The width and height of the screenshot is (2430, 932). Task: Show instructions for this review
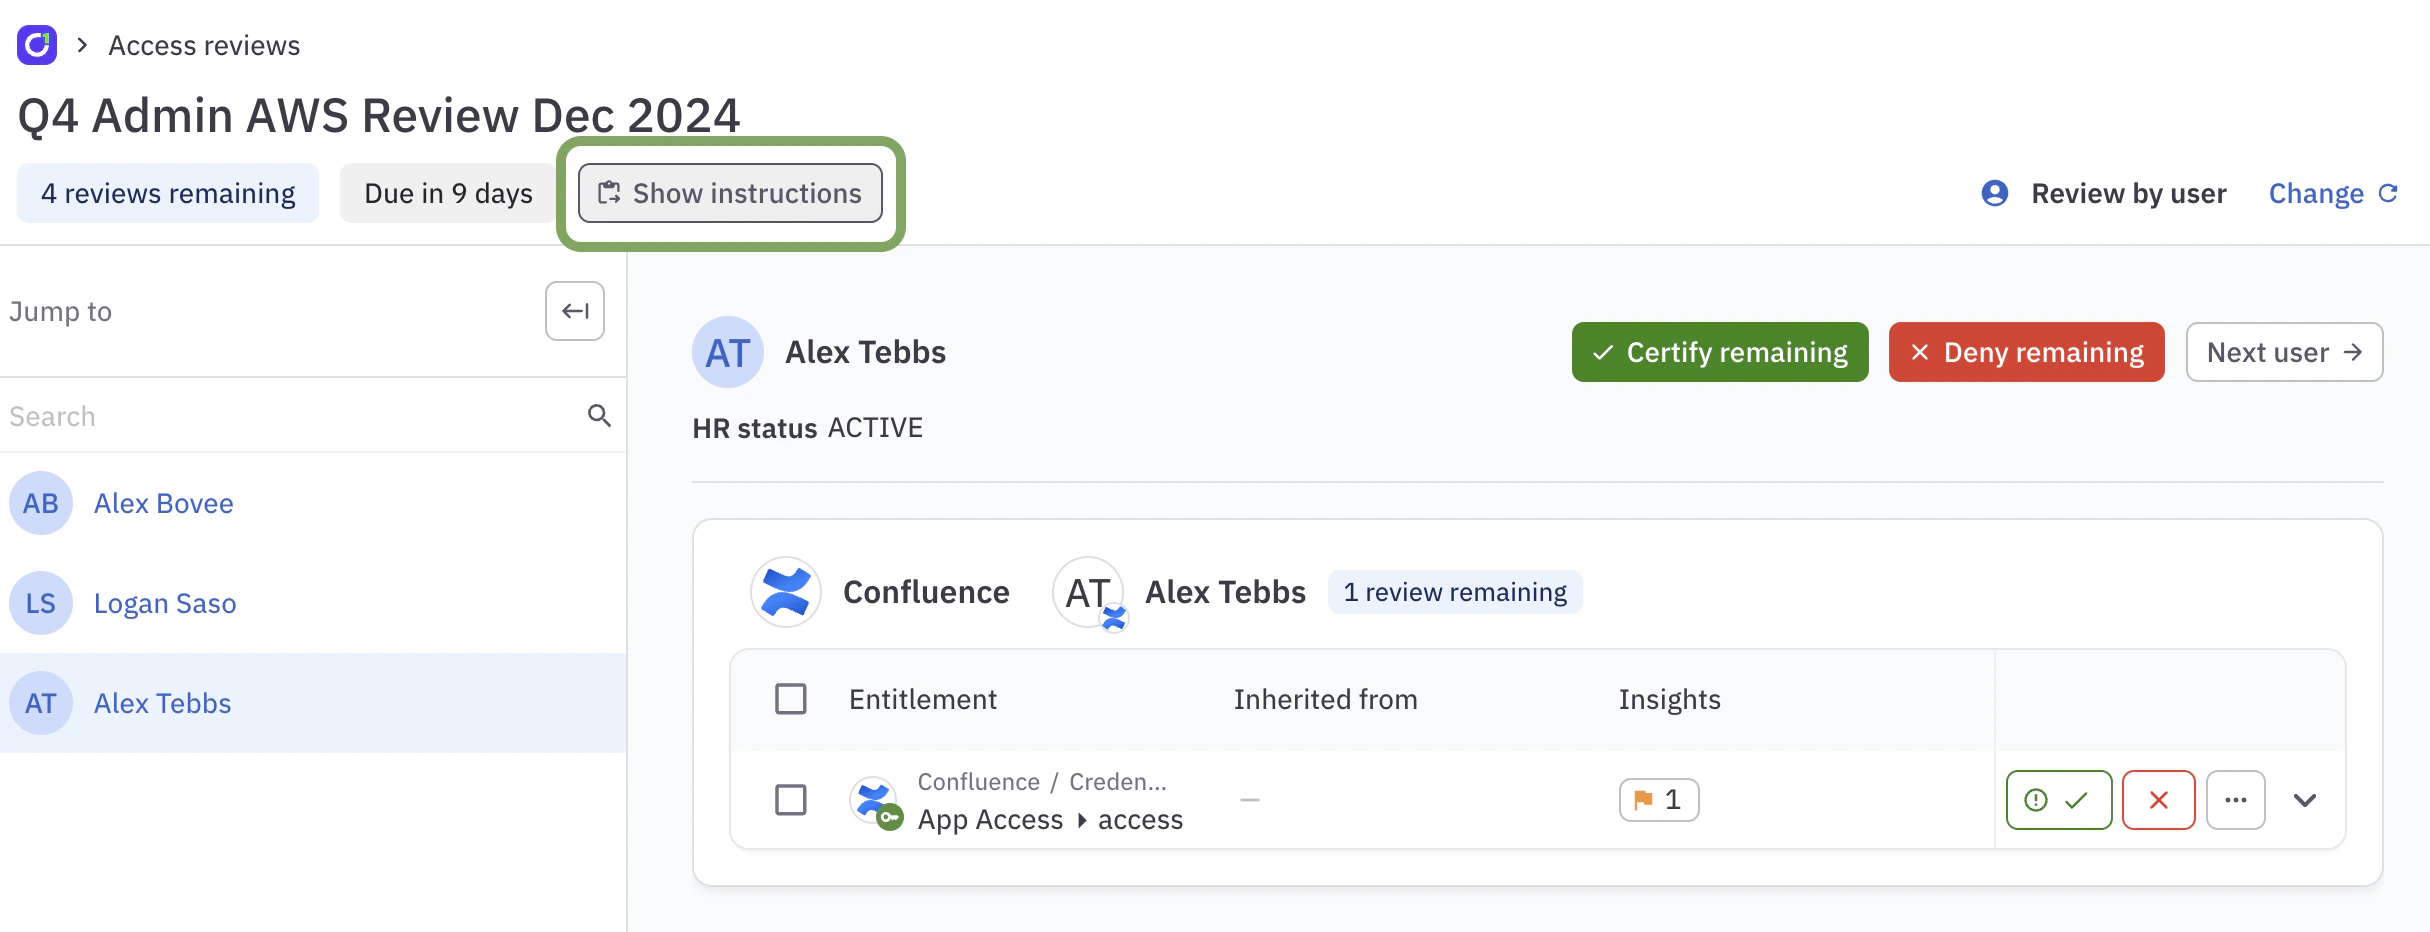coord(729,193)
